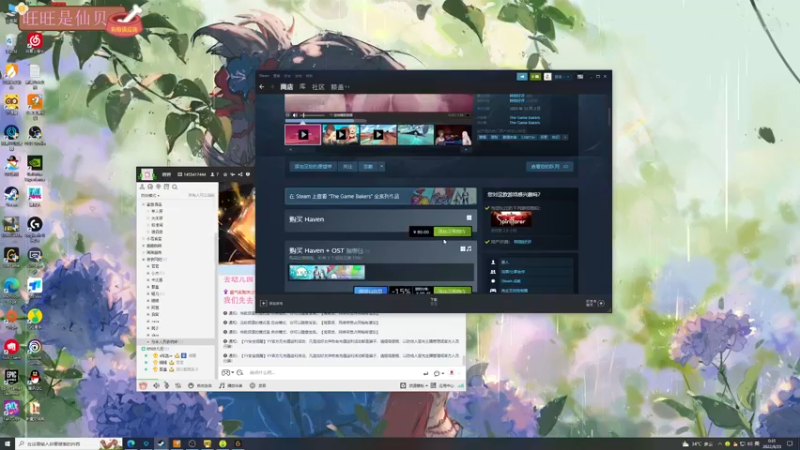Screen dimensions: 800x450
Task: Open the dropdown arrow beside Ignore
Action: pos(381,166)
